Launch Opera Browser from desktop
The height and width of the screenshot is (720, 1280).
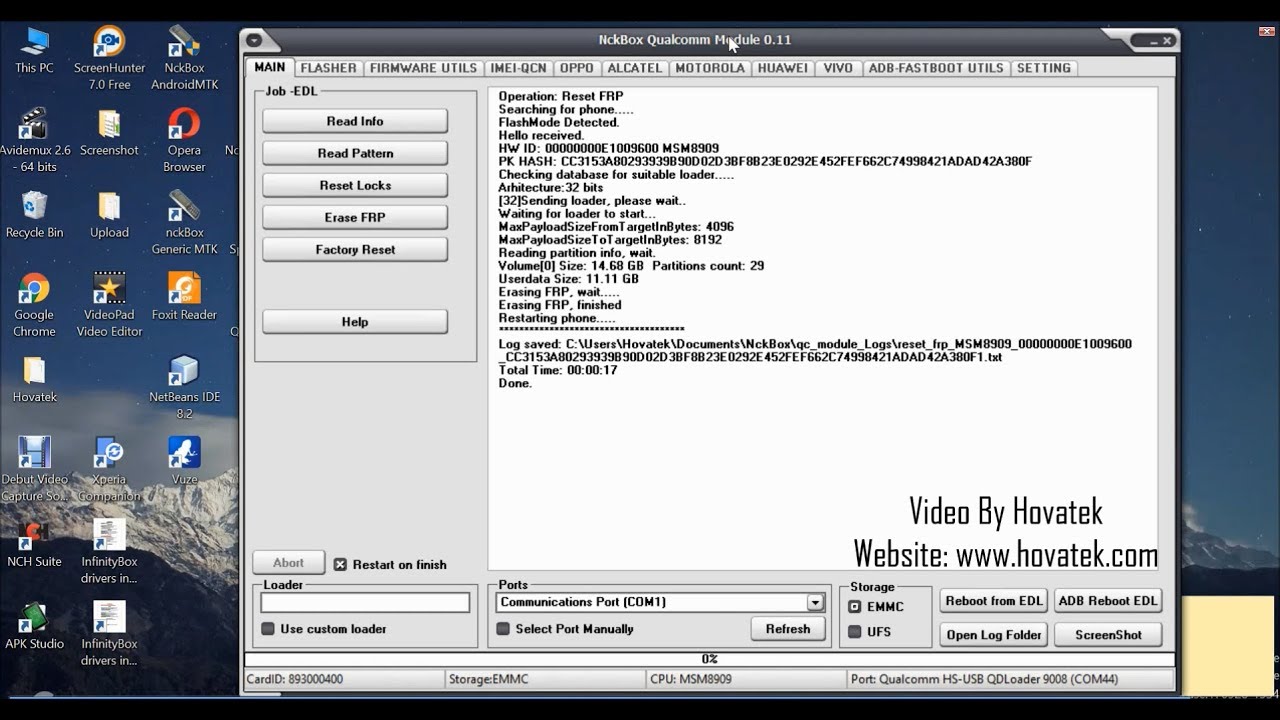click(x=184, y=140)
